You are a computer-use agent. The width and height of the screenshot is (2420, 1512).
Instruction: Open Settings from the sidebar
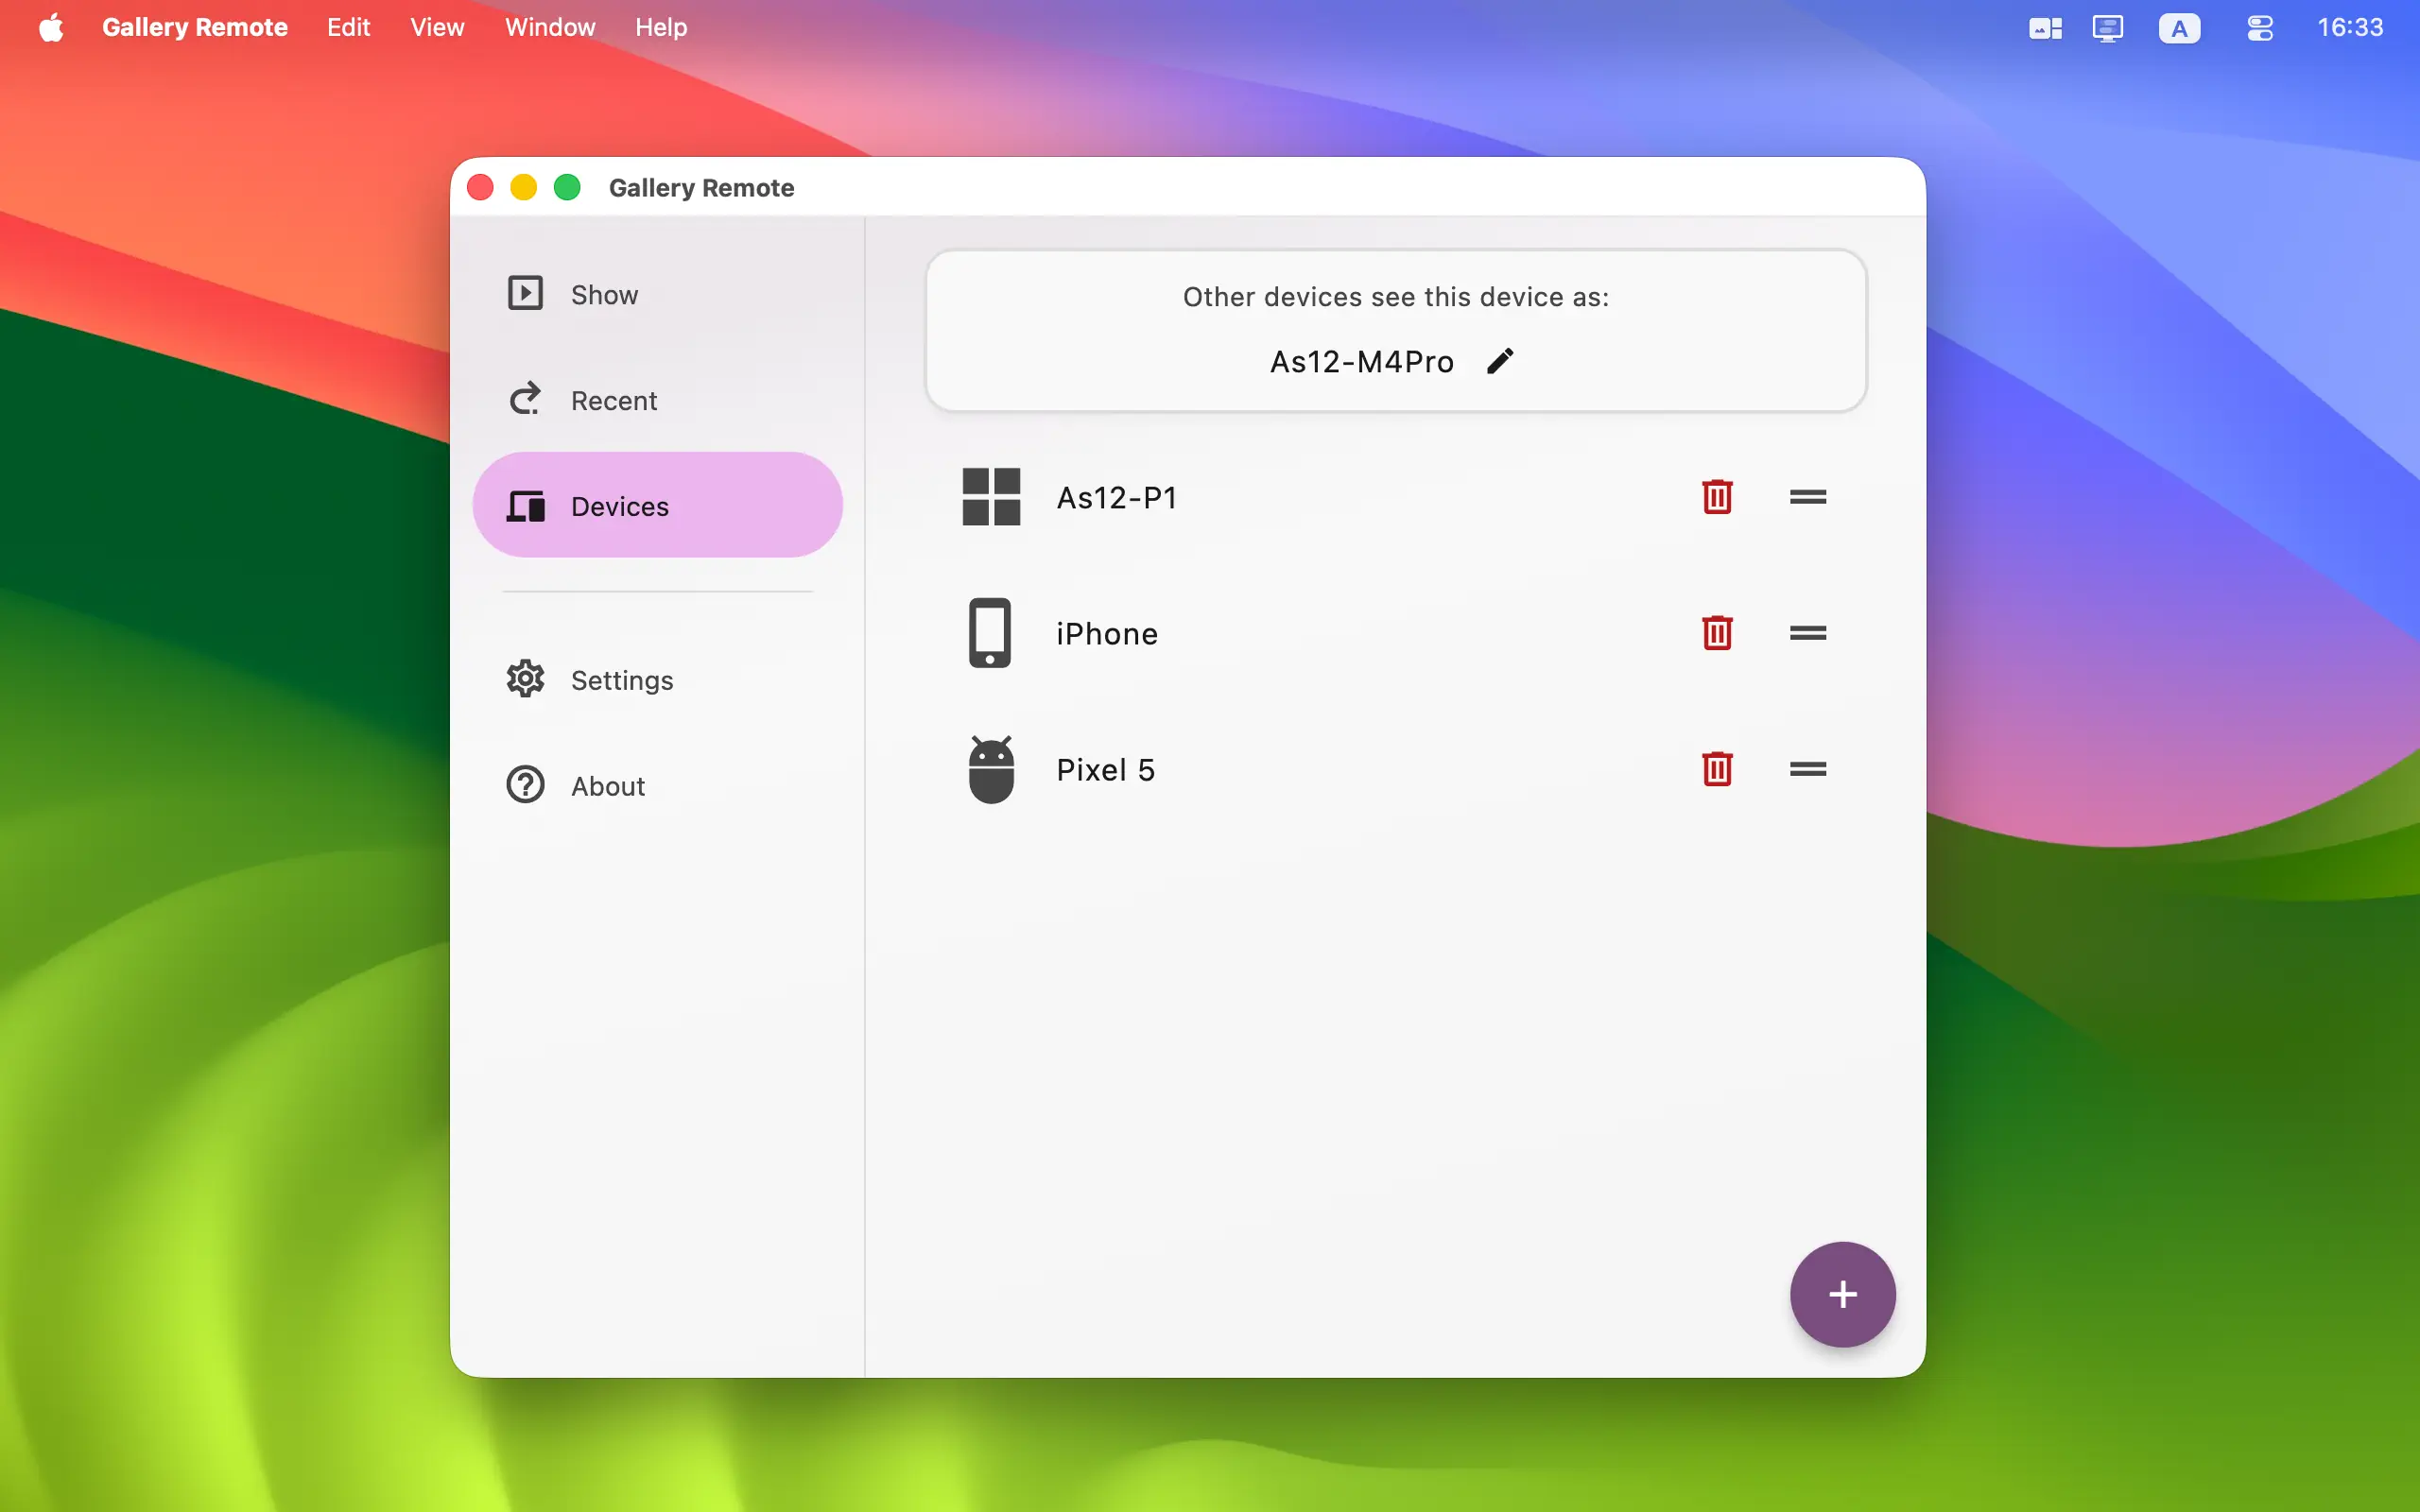(x=657, y=679)
